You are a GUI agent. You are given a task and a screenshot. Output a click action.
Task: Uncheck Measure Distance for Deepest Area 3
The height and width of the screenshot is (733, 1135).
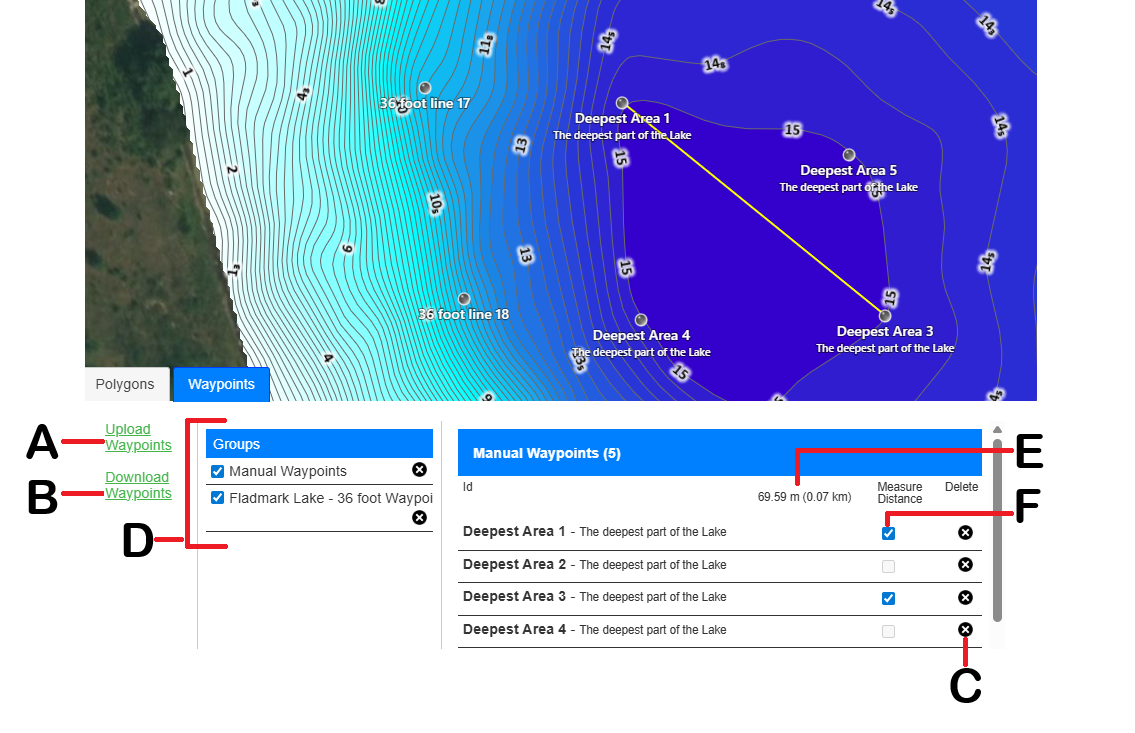point(888,598)
